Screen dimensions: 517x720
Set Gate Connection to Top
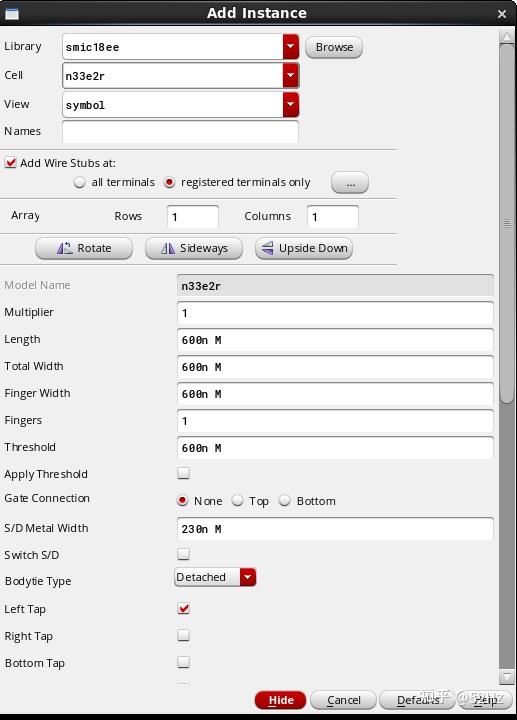[237, 501]
